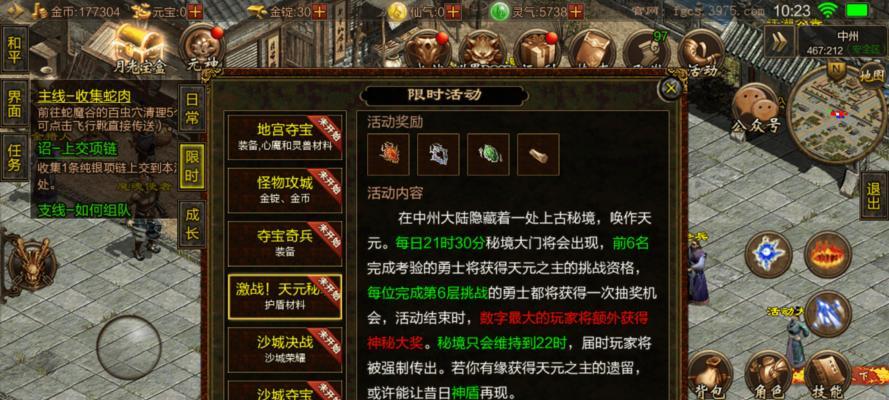Click the first activity reward item
The height and width of the screenshot is (400, 889).
pyautogui.click(x=388, y=154)
